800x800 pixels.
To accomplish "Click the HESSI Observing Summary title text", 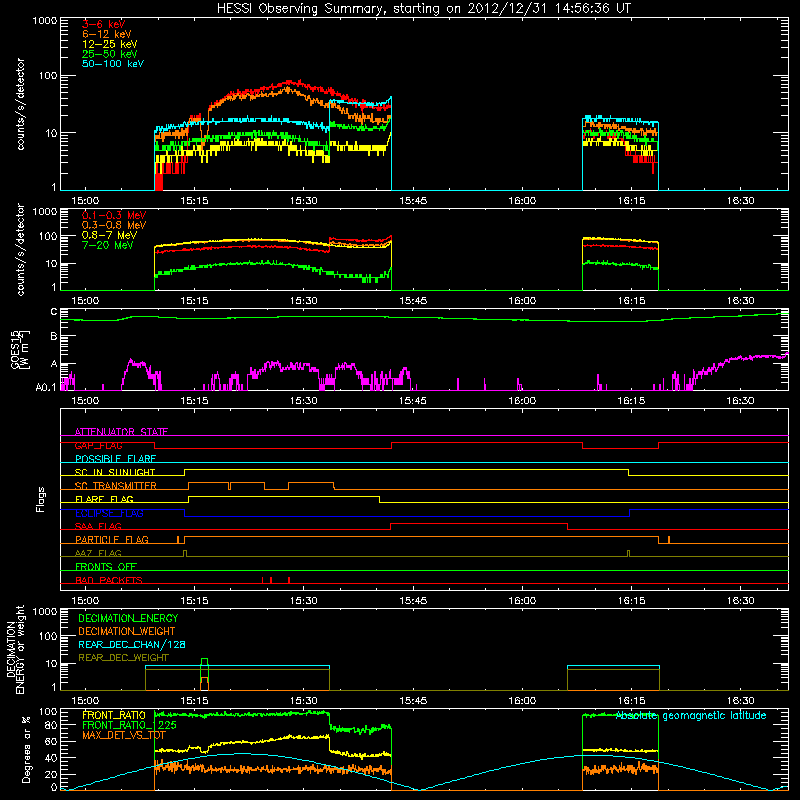I will [x=424, y=9].
